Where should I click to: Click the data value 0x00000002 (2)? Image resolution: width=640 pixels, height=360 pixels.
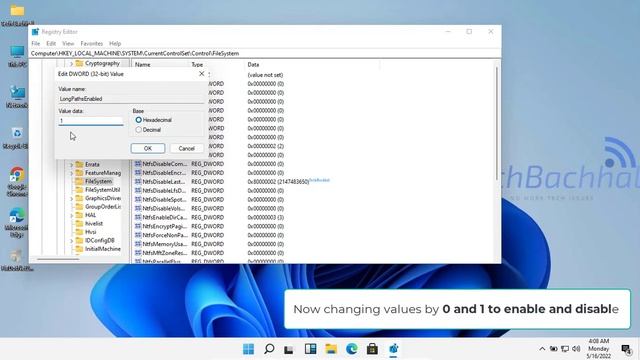click(x=266, y=146)
